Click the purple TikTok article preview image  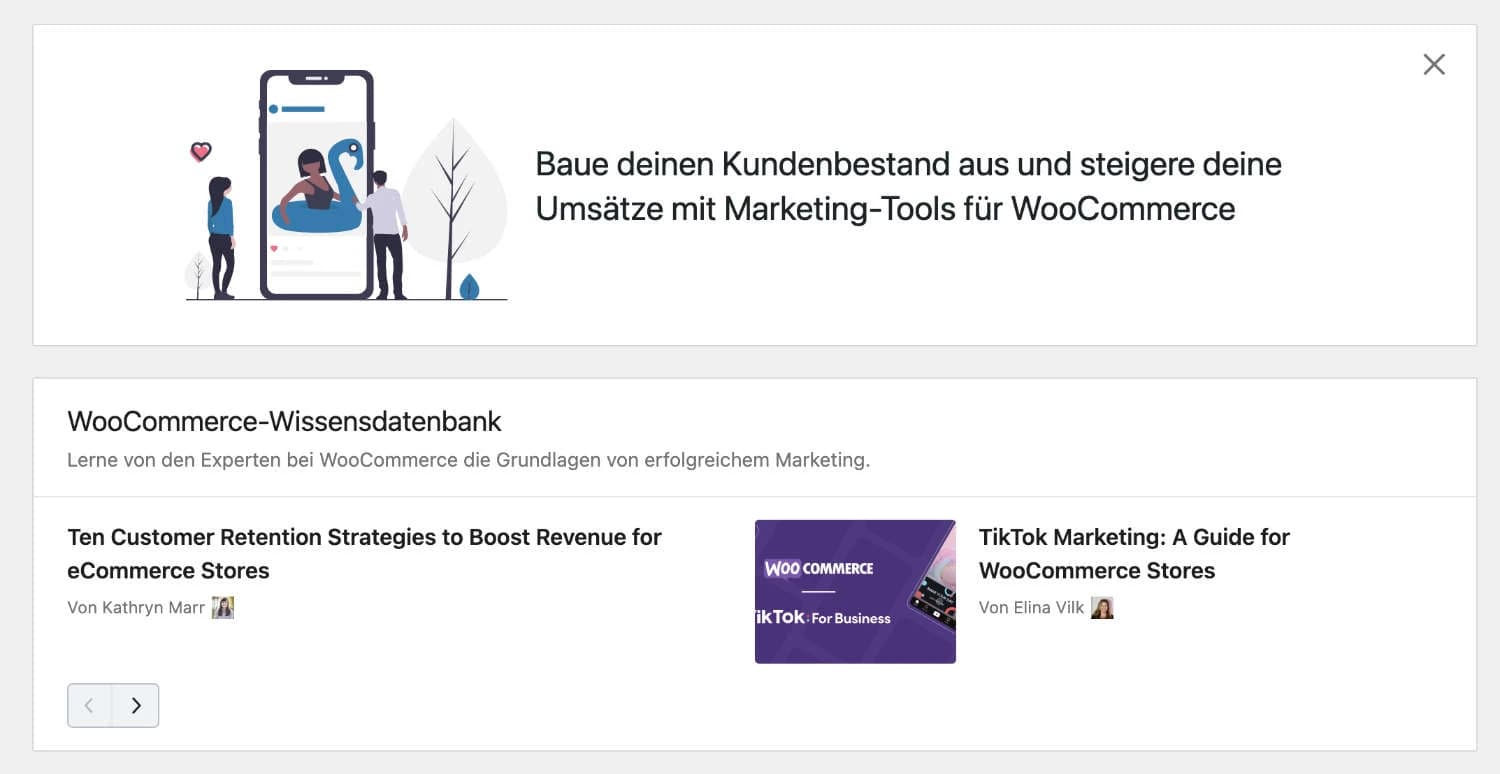855,590
